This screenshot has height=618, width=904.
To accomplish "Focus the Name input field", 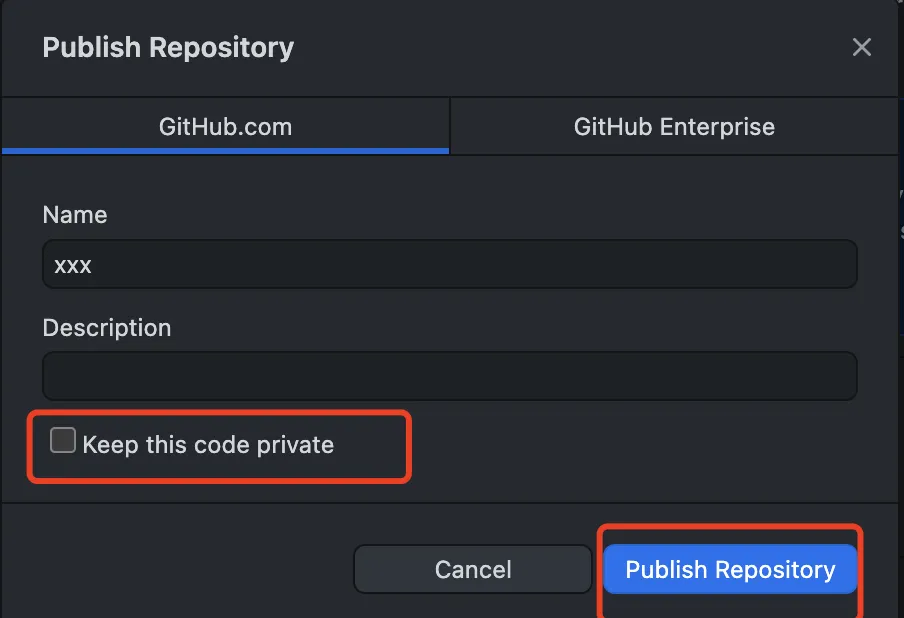I will pos(450,265).
